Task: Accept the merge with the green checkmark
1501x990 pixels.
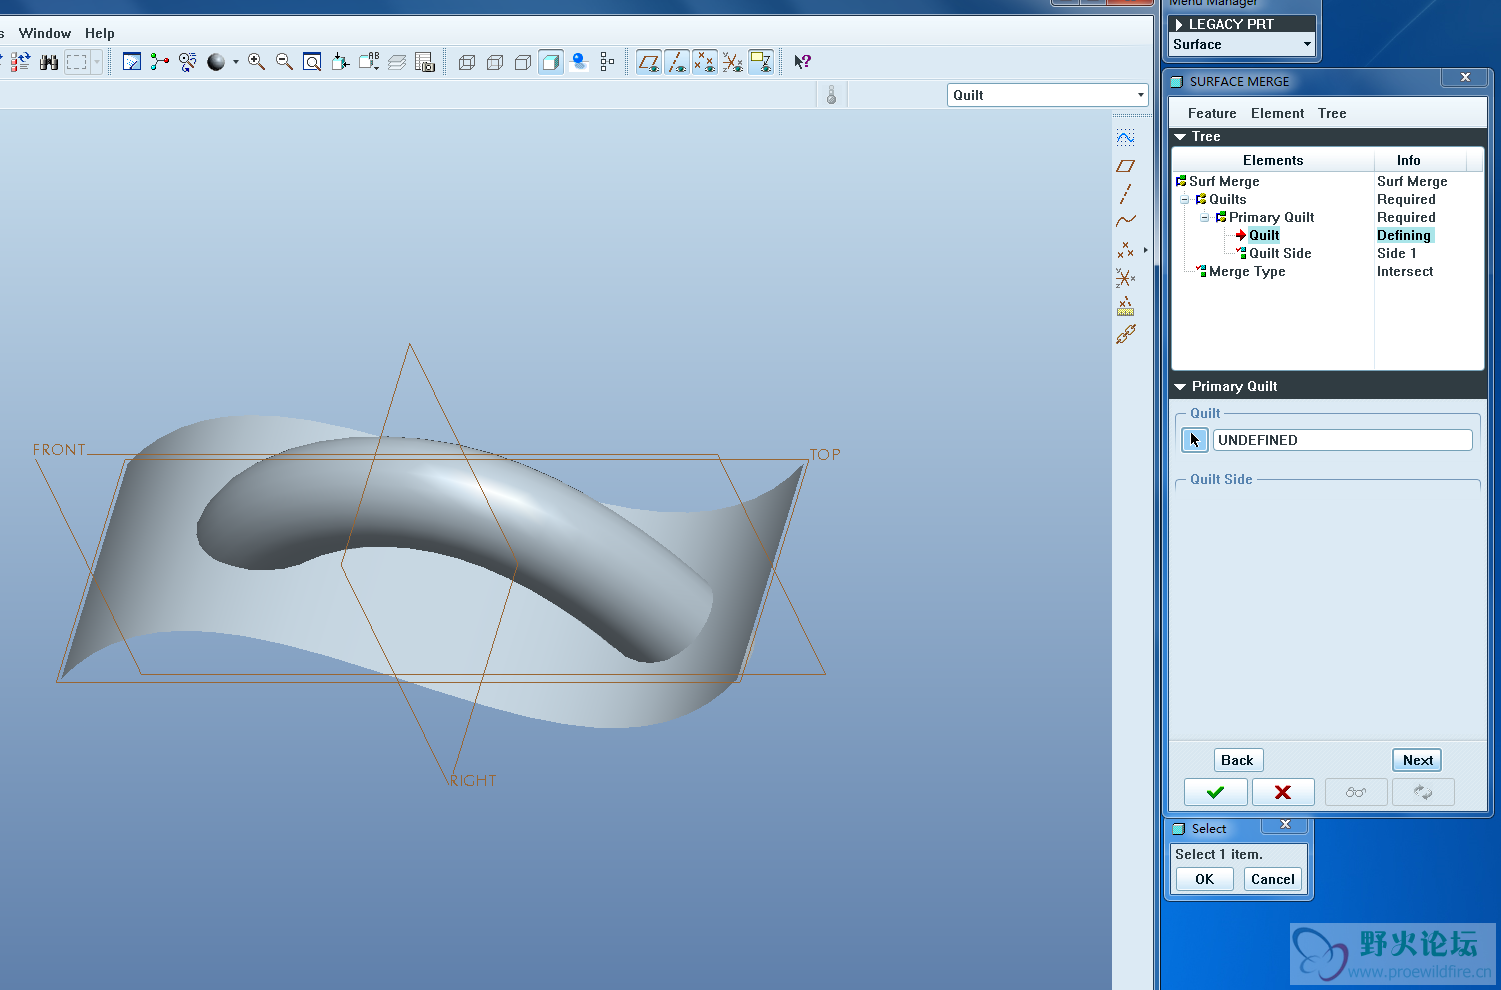Action: coord(1215,792)
